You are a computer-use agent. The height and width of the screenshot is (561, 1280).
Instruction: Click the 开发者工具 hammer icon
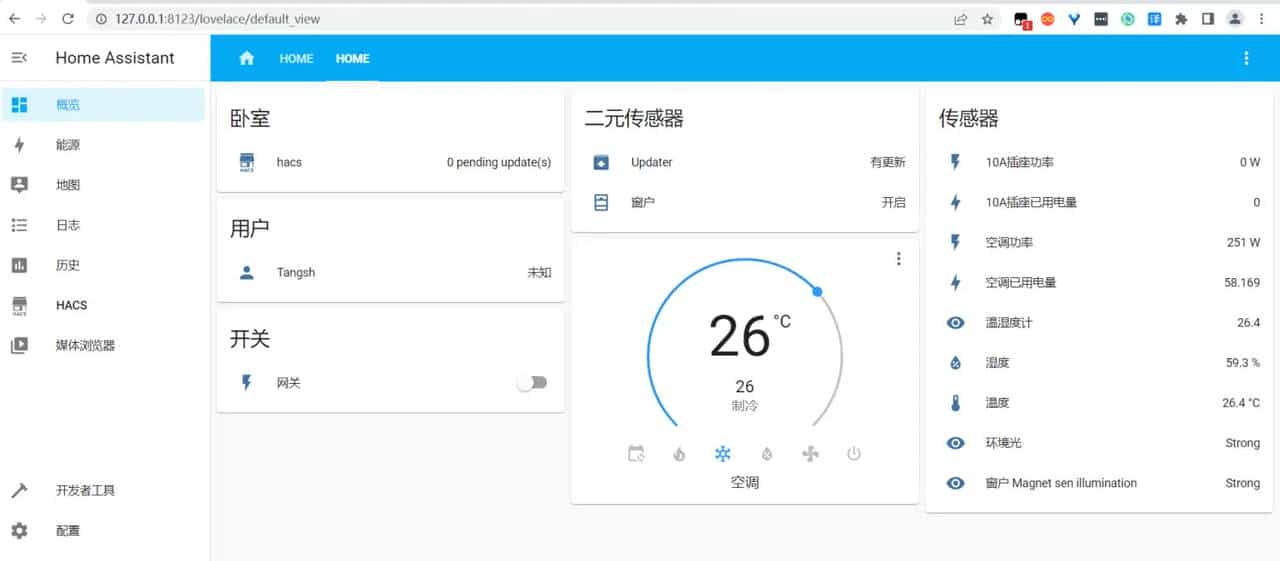tap(19, 490)
